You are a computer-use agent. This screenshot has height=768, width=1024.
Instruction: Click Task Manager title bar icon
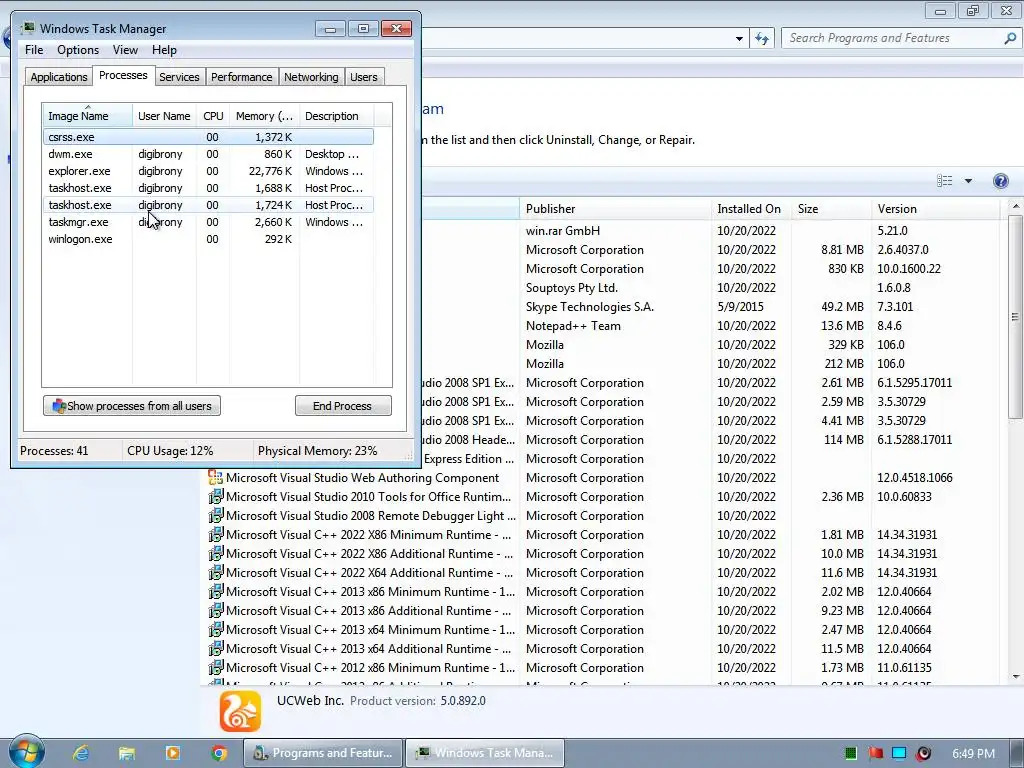tap(27, 29)
